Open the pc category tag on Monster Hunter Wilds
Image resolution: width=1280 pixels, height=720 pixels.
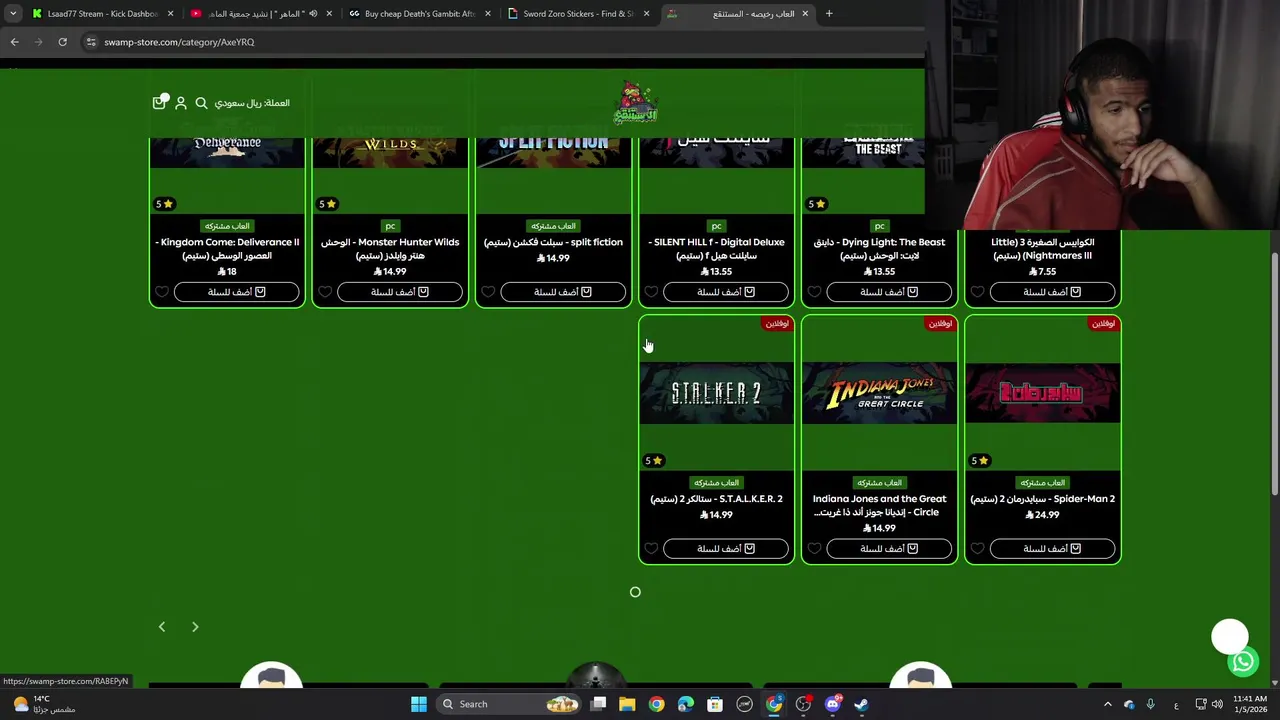point(390,226)
